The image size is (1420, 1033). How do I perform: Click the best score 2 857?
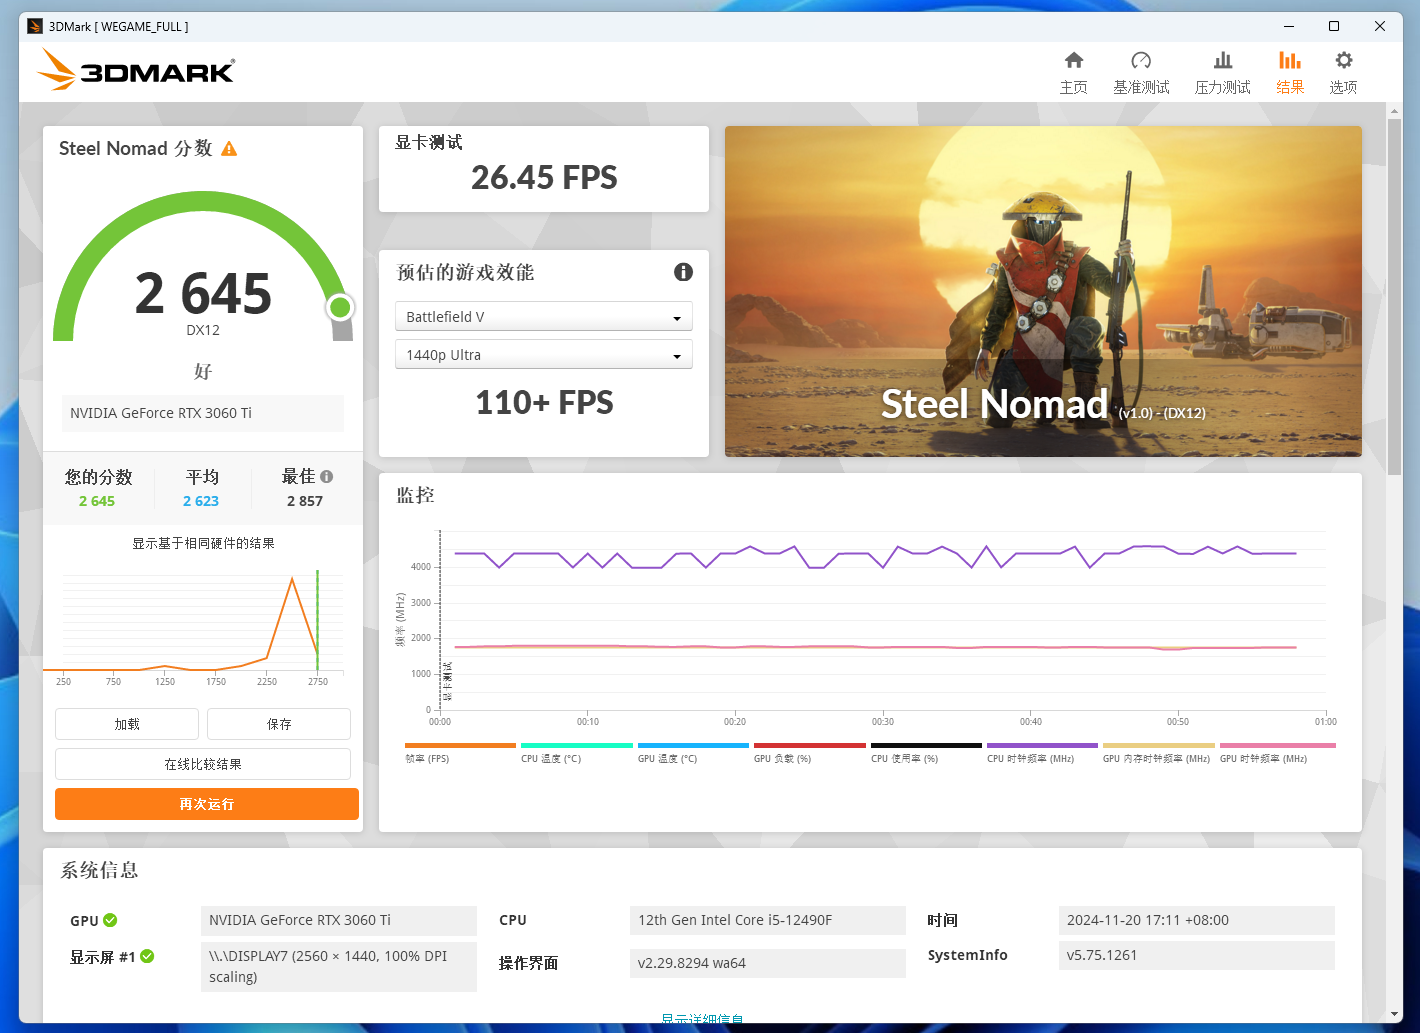click(305, 501)
